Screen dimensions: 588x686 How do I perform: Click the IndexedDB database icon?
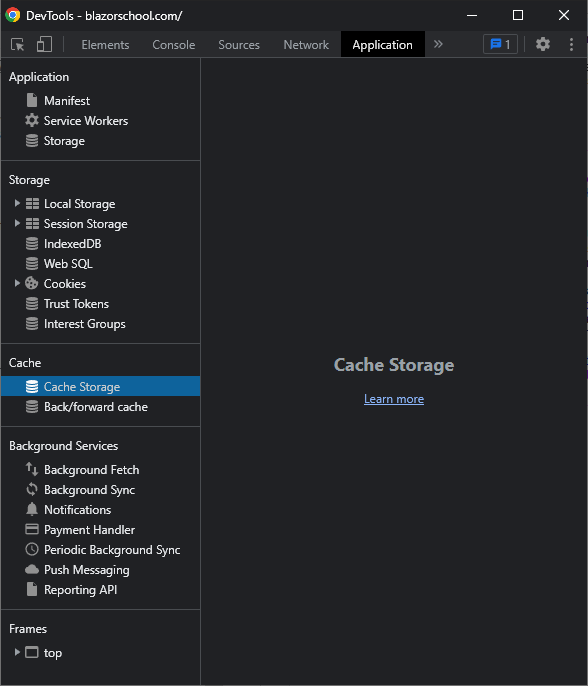click(x=32, y=244)
